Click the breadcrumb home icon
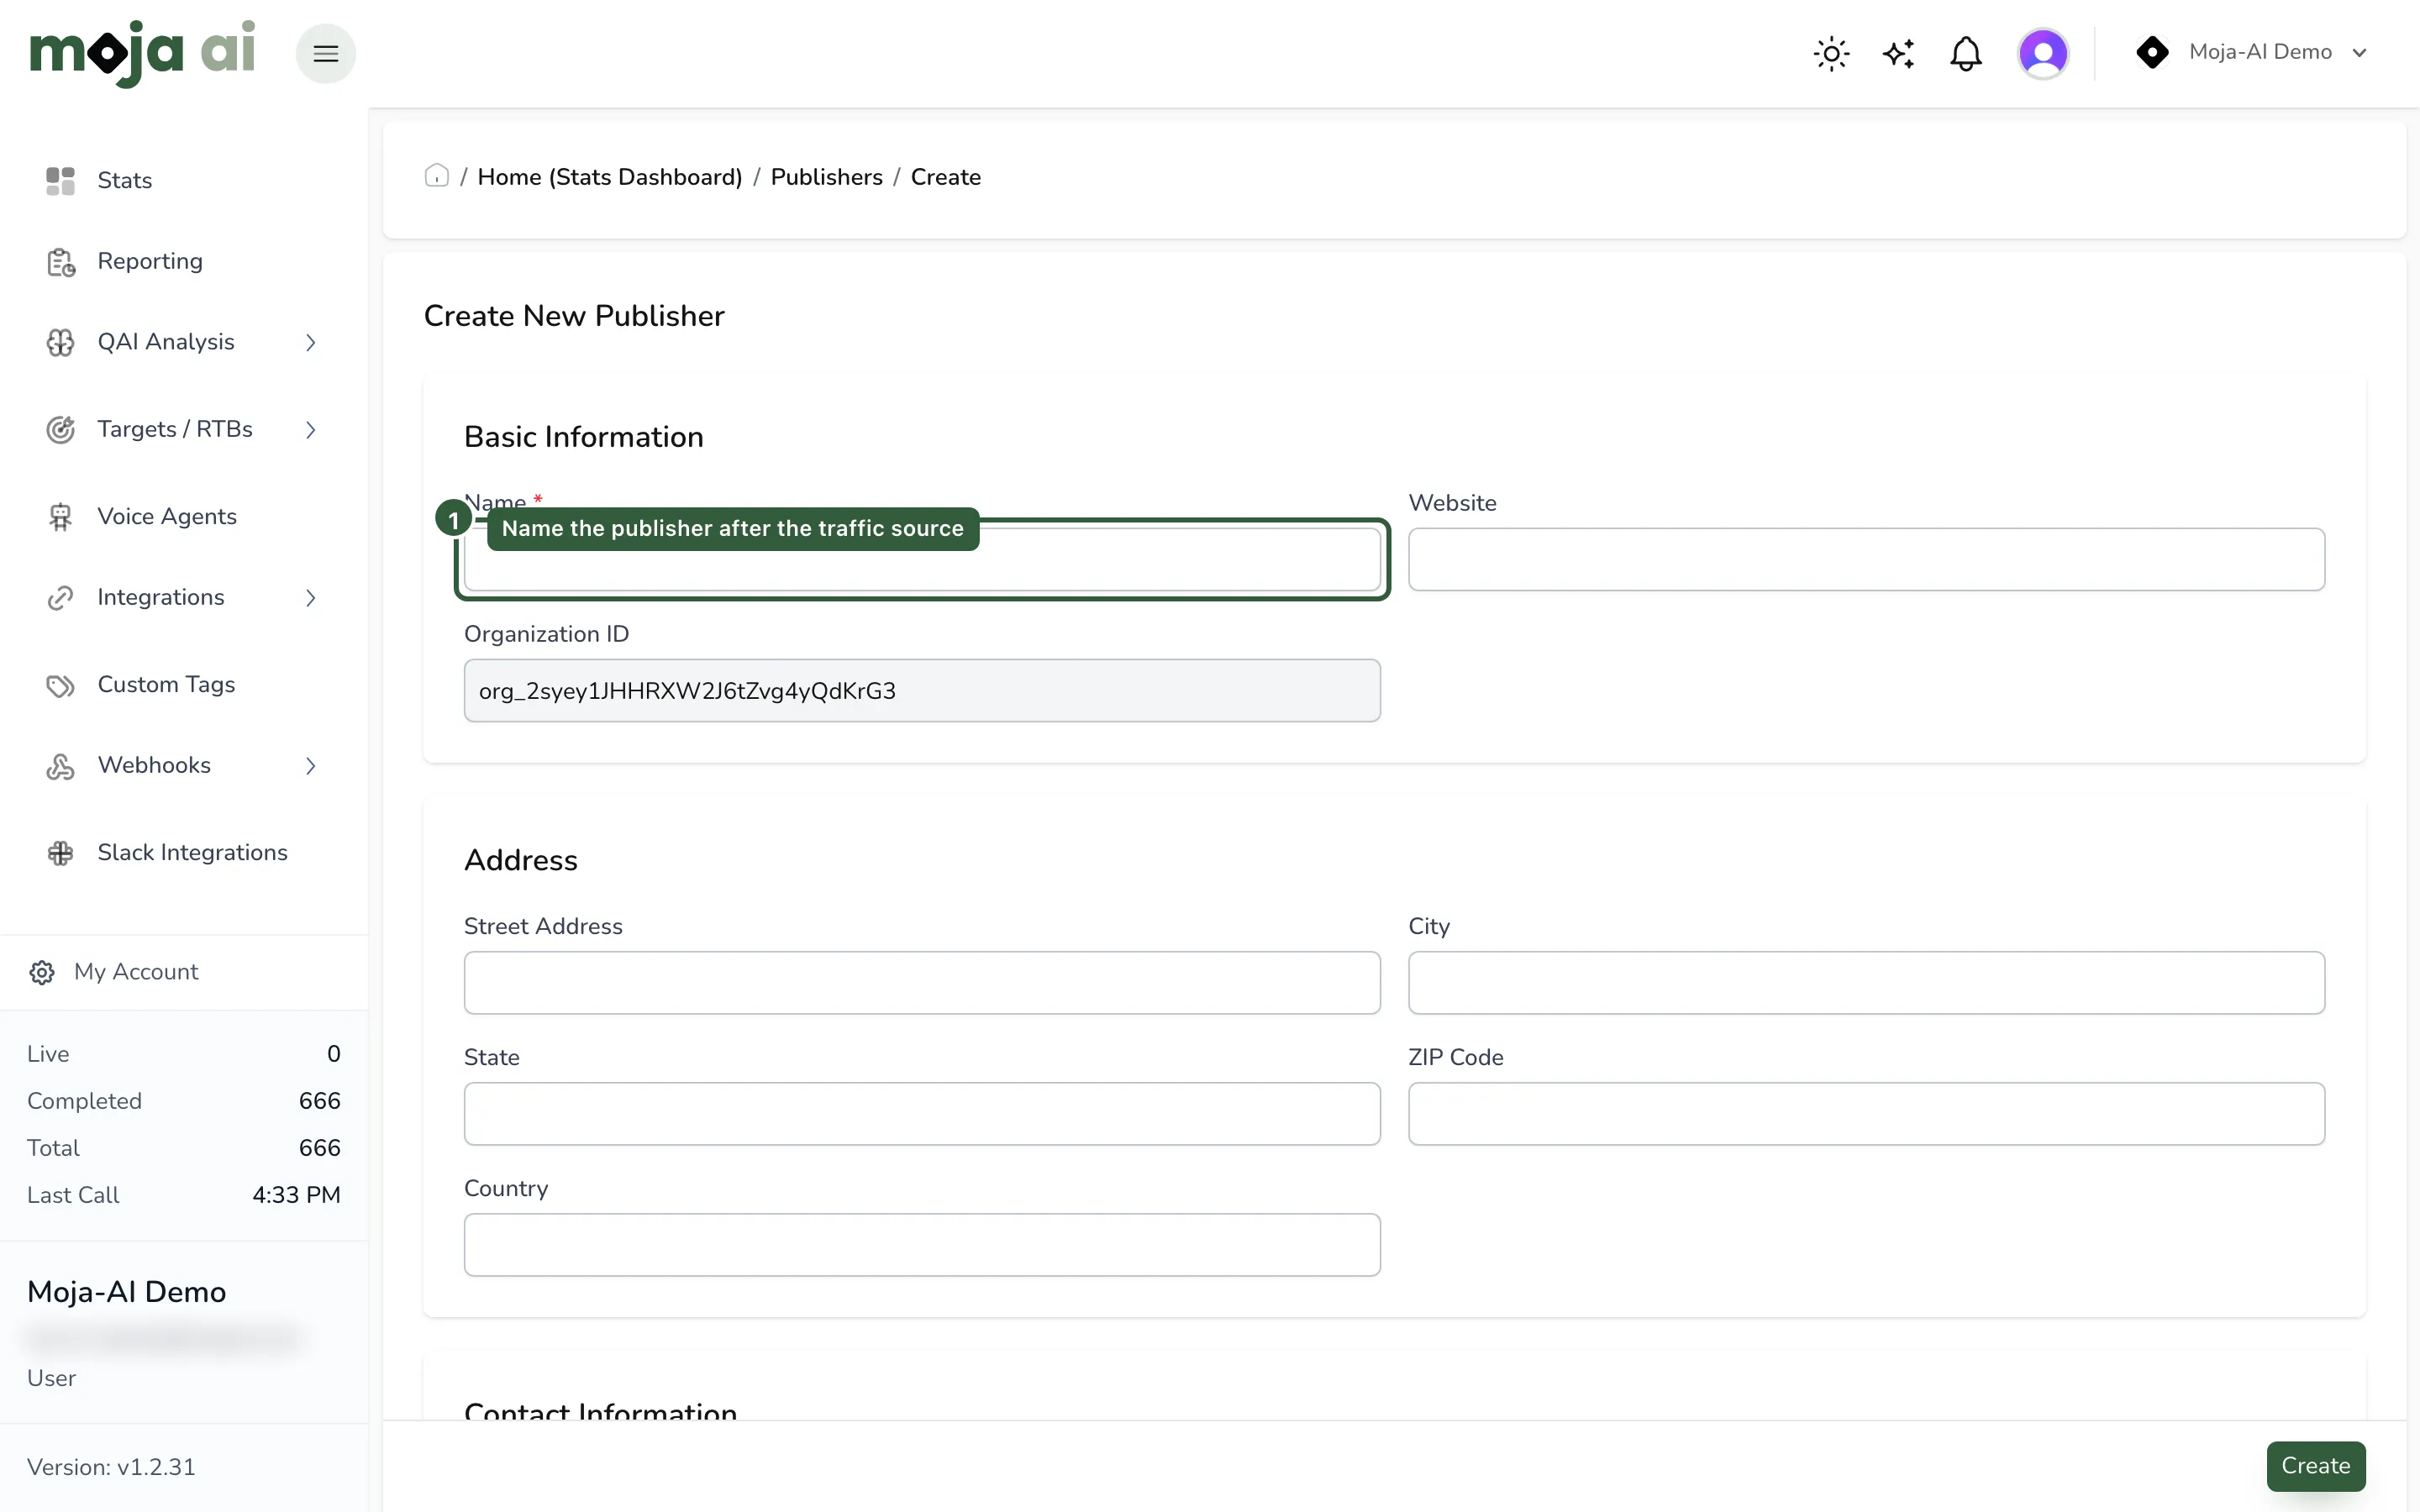Screen dimensions: 2420x1512 (x=436, y=176)
